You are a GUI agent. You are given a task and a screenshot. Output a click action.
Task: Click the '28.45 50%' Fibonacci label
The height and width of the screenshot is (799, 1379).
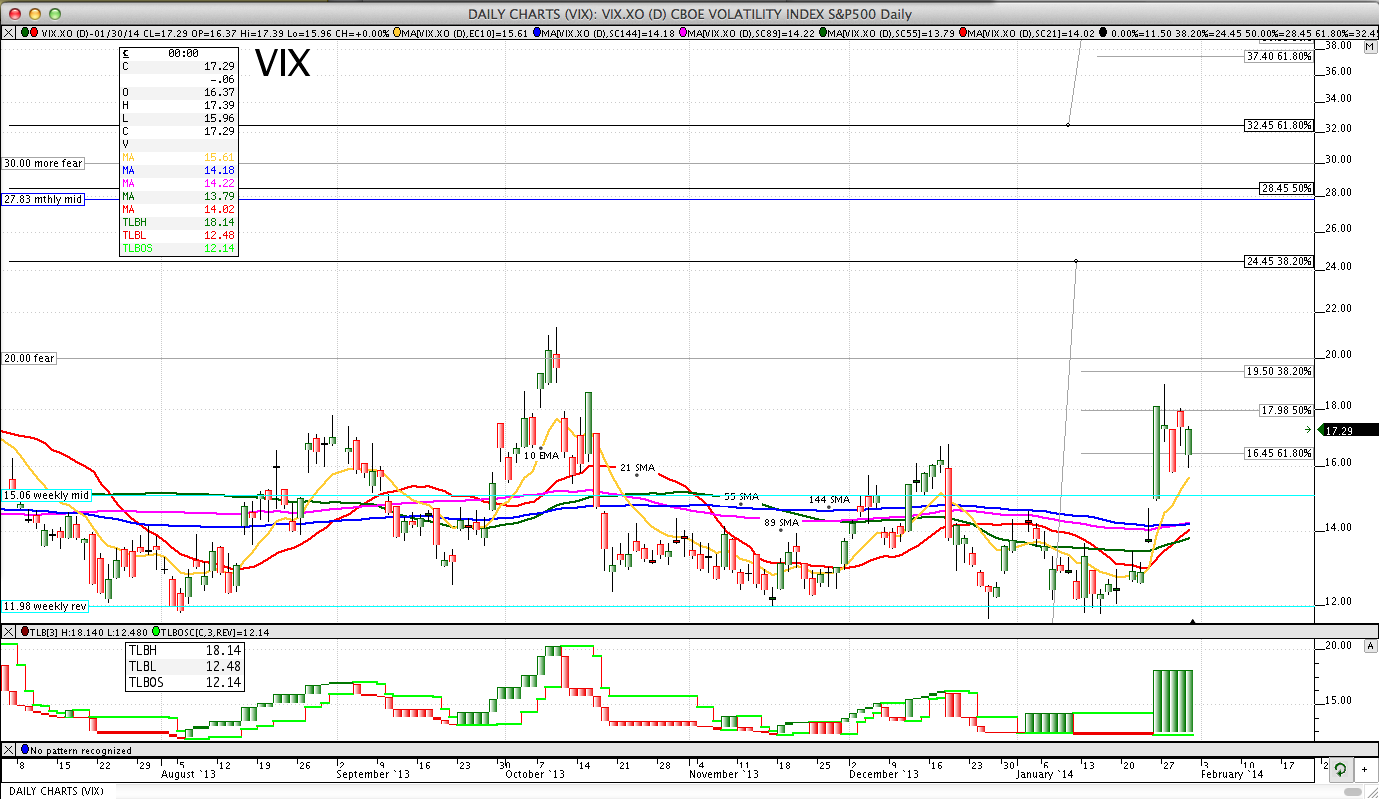1286,188
